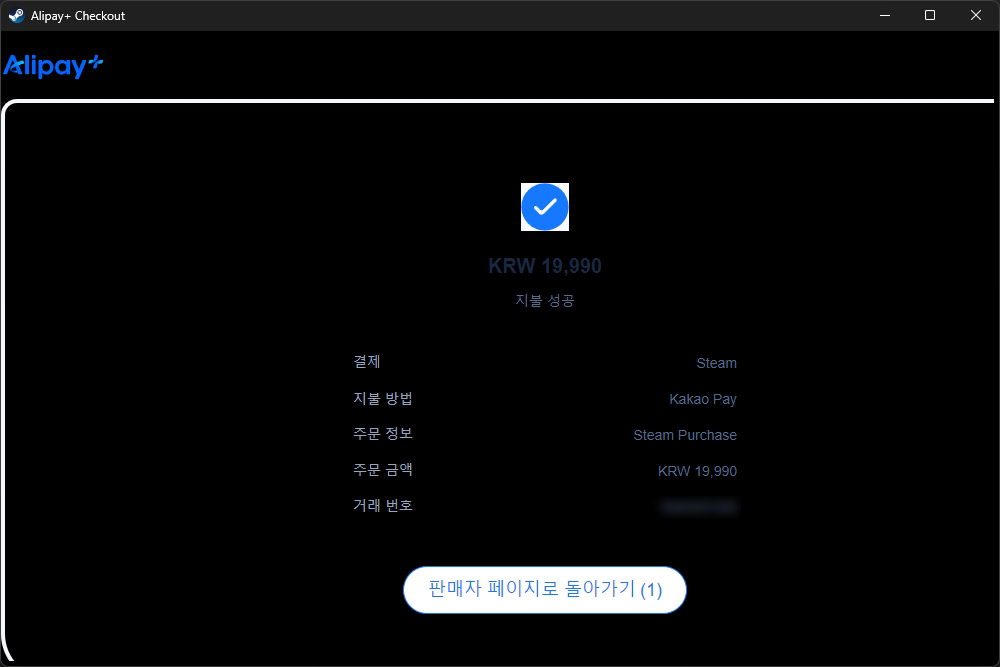The image size is (1000, 667).
Task: Click the 지불 방법 label
Action: [x=383, y=399]
